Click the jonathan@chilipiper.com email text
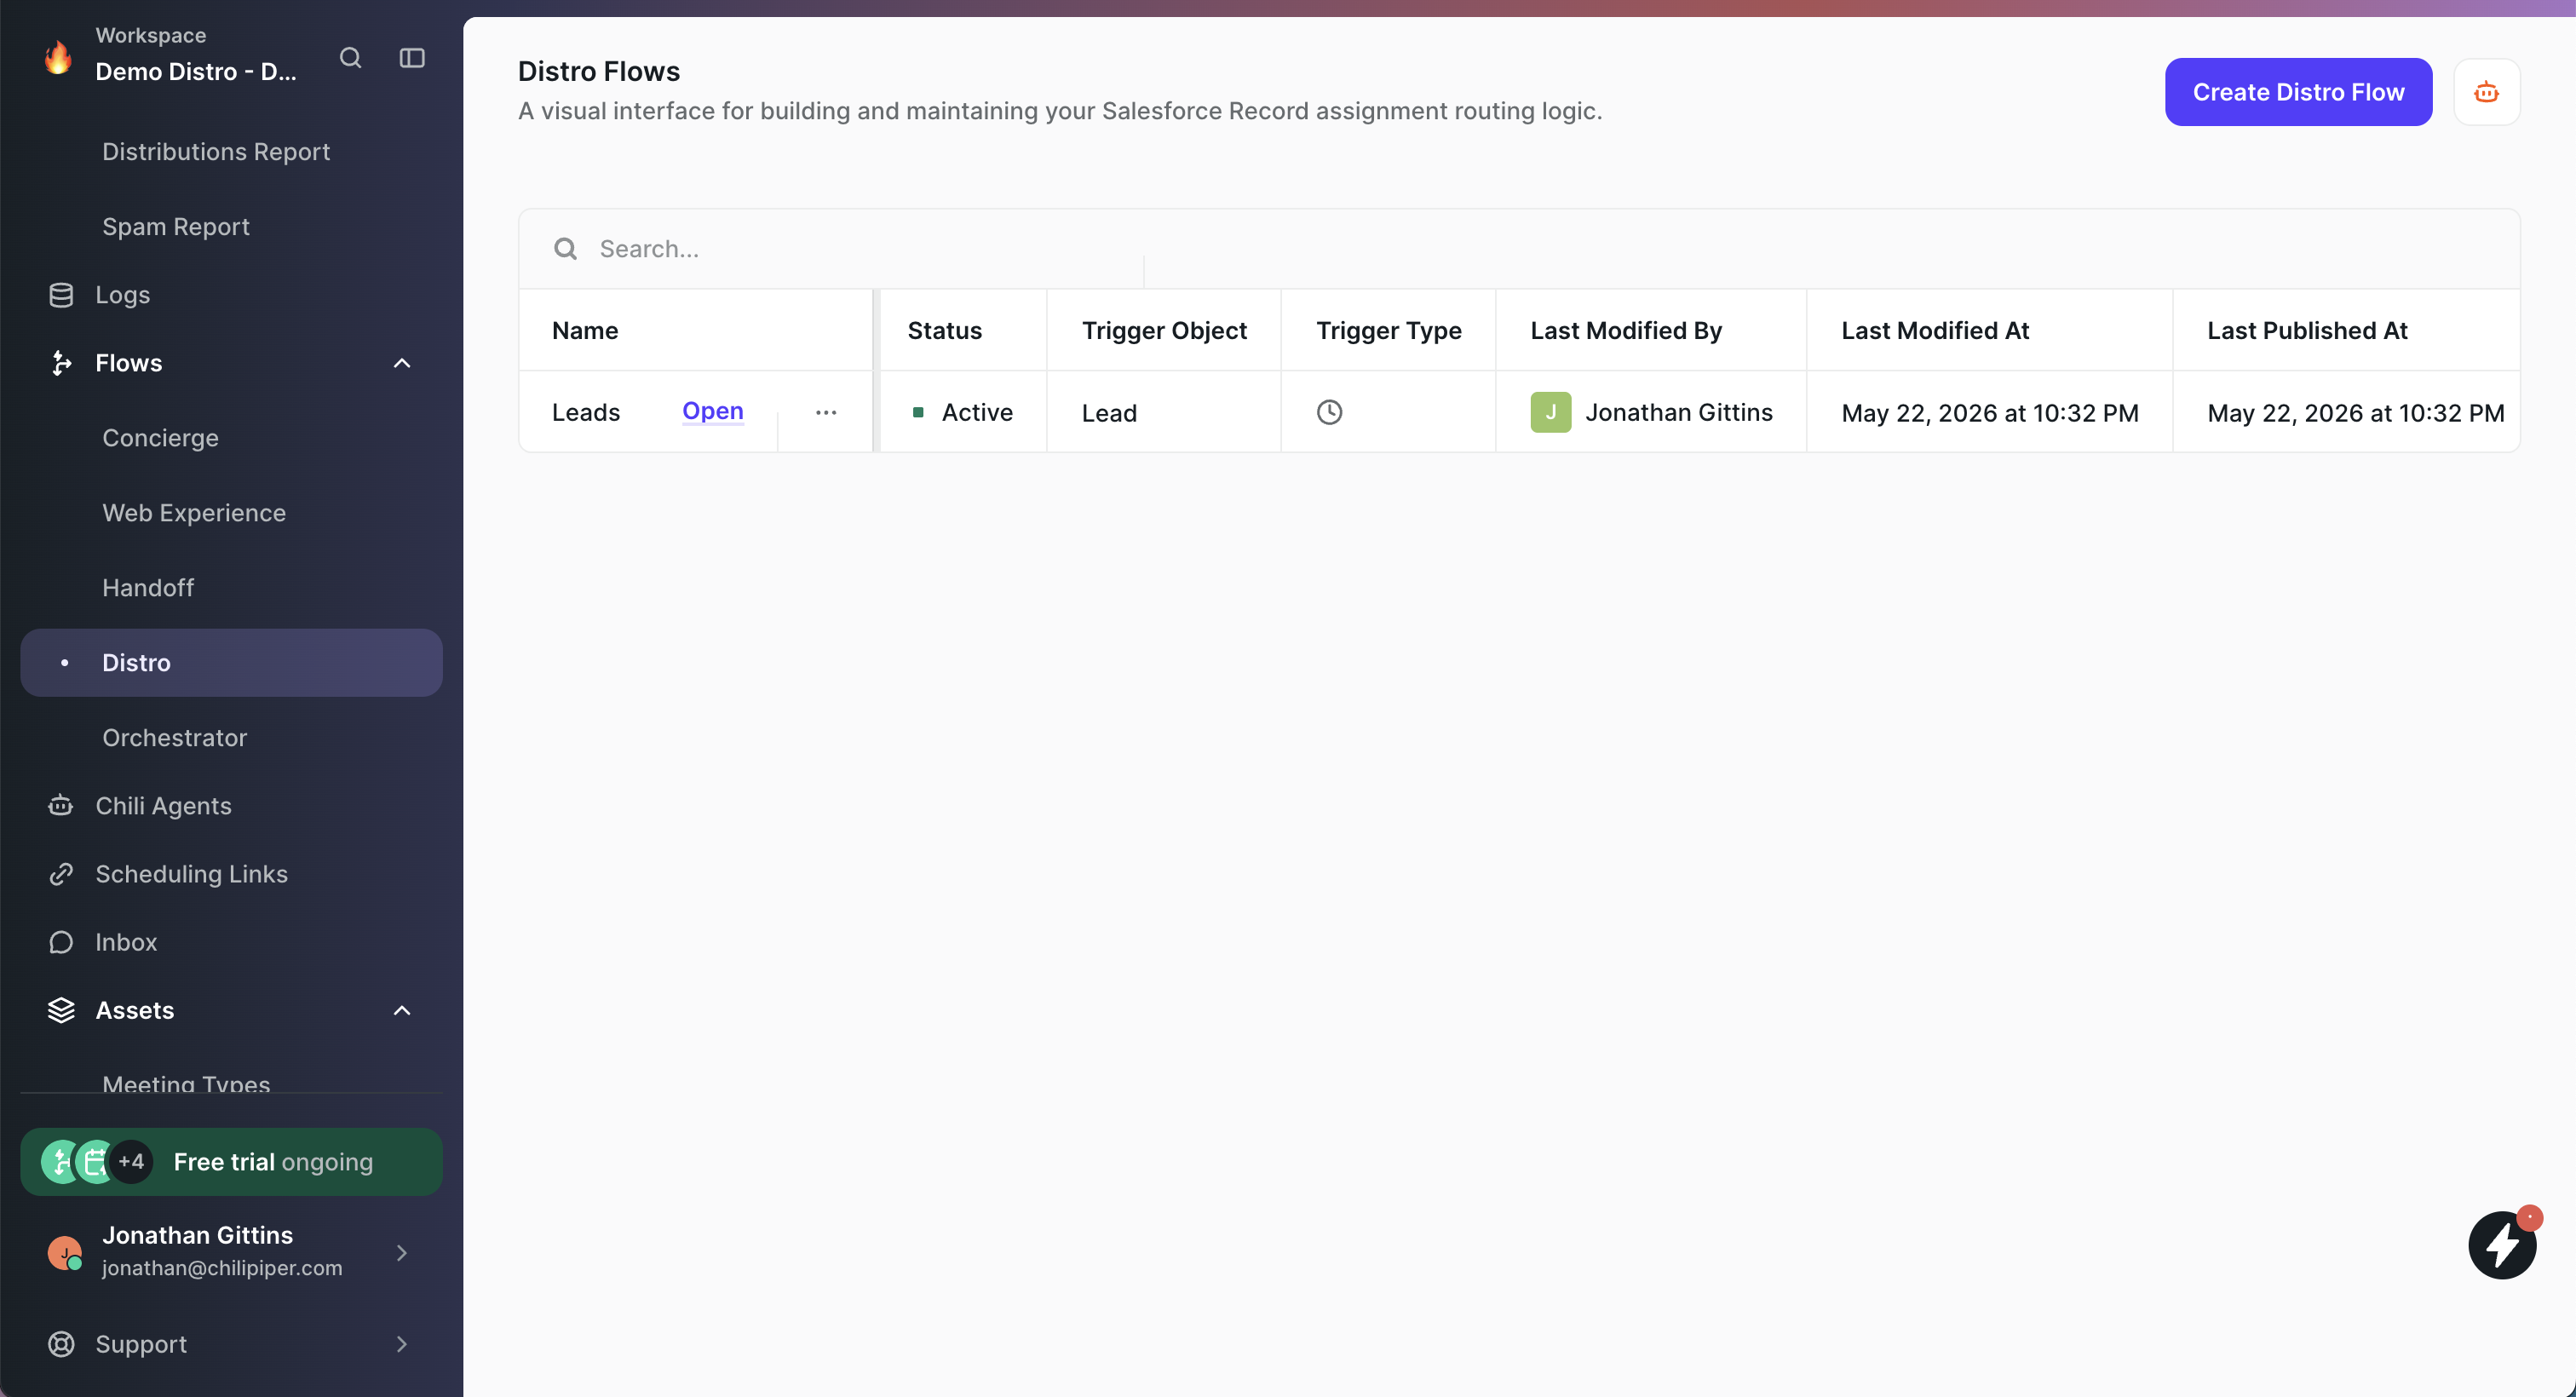The image size is (2576, 1397). pyautogui.click(x=222, y=1268)
